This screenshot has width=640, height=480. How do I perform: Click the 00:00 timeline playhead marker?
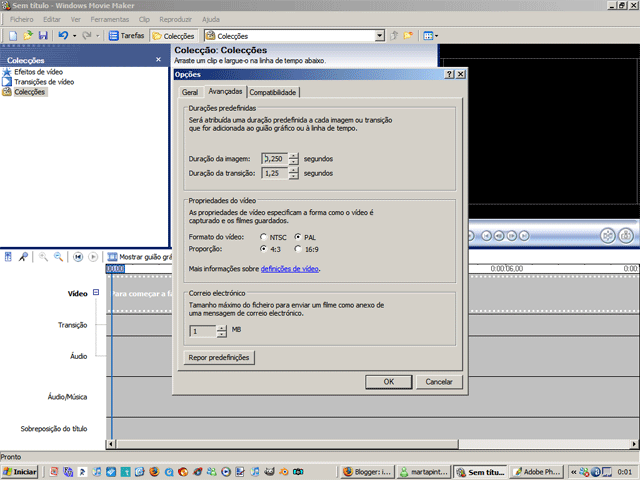[x=115, y=269]
